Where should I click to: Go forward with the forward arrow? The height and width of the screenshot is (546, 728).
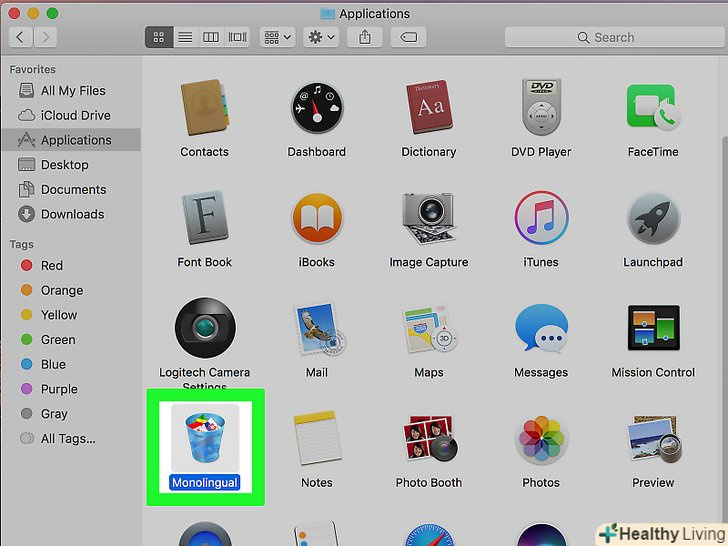45,37
